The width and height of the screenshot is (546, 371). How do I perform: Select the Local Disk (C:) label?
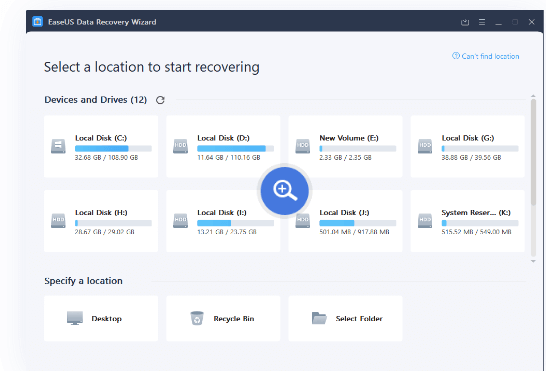(101, 138)
